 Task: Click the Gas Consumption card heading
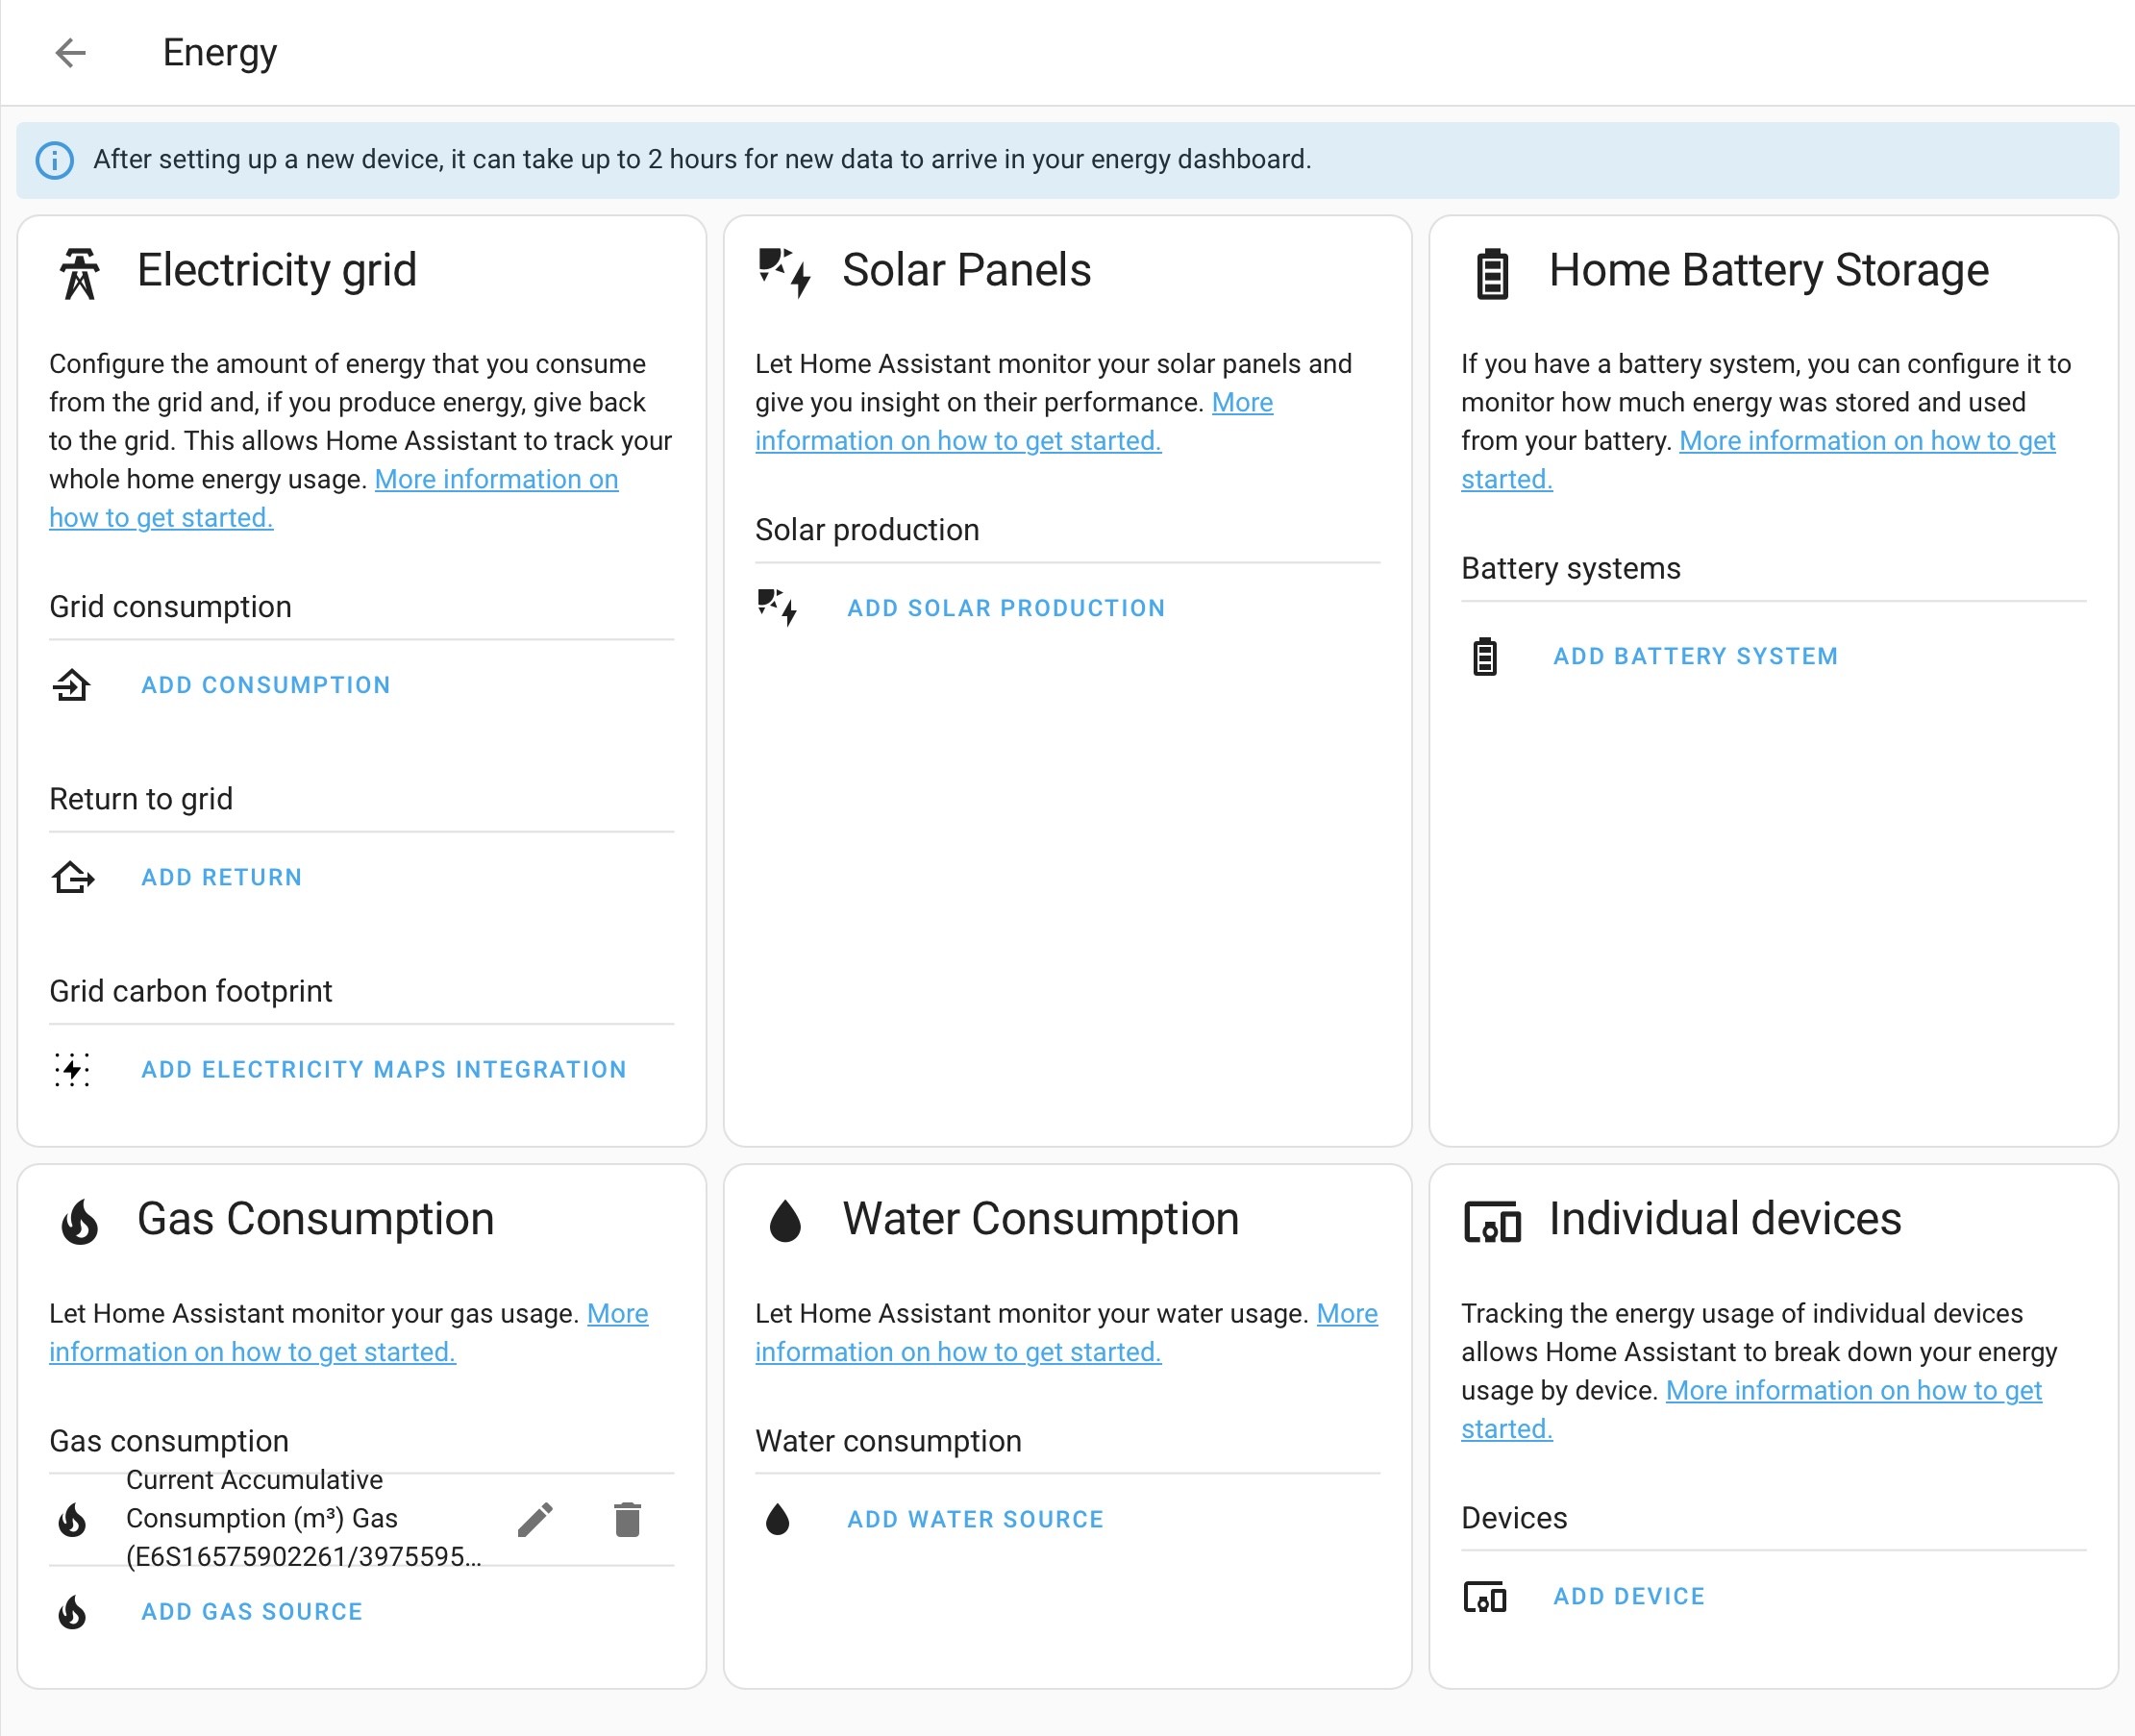316,1220
